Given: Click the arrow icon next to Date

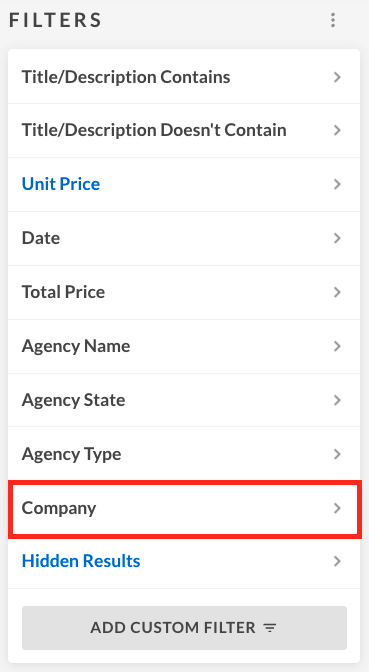Looking at the screenshot, I should coord(337,238).
